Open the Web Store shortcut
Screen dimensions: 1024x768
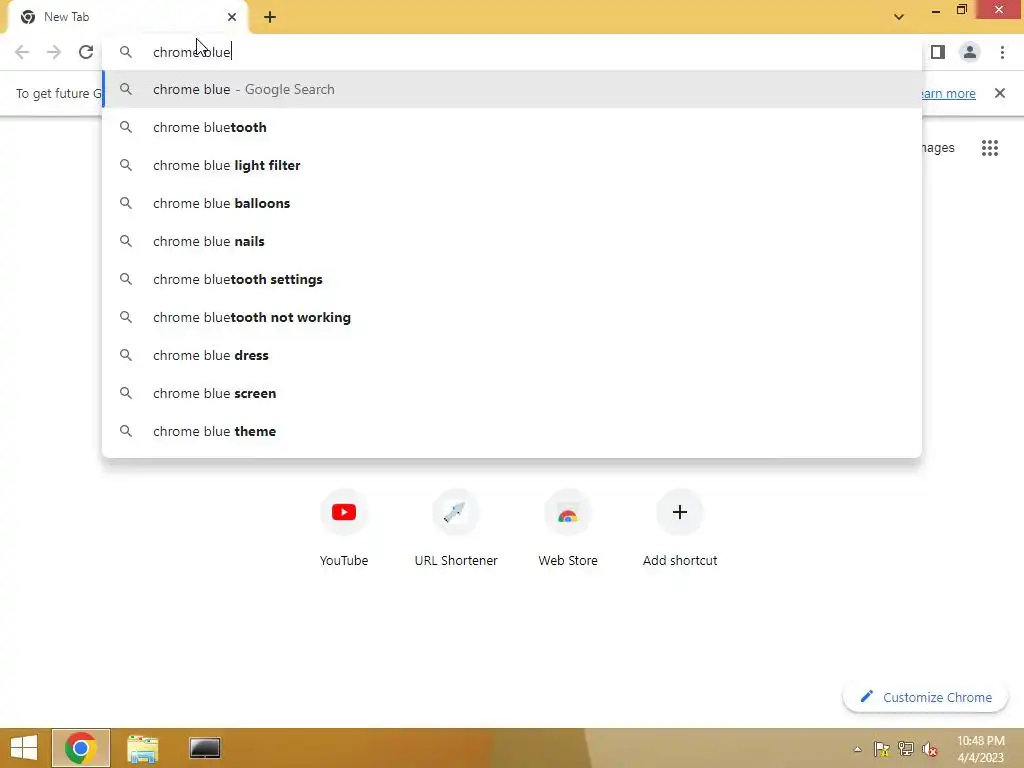(x=568, y=528)
